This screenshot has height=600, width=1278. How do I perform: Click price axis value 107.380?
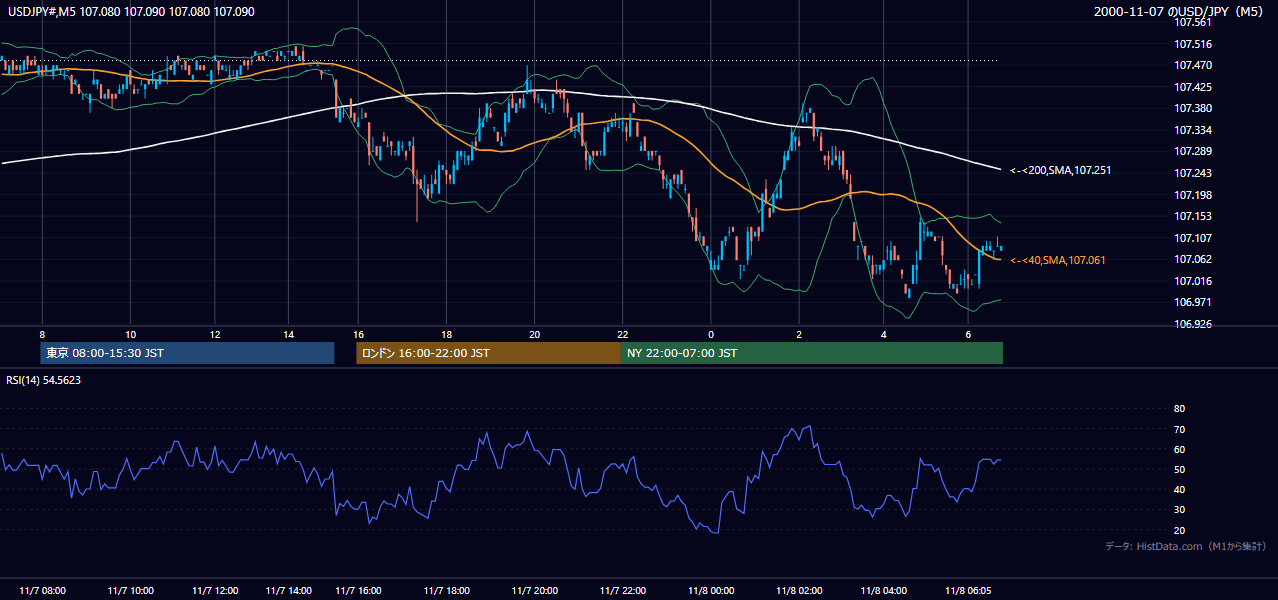tap(1191, 108)
